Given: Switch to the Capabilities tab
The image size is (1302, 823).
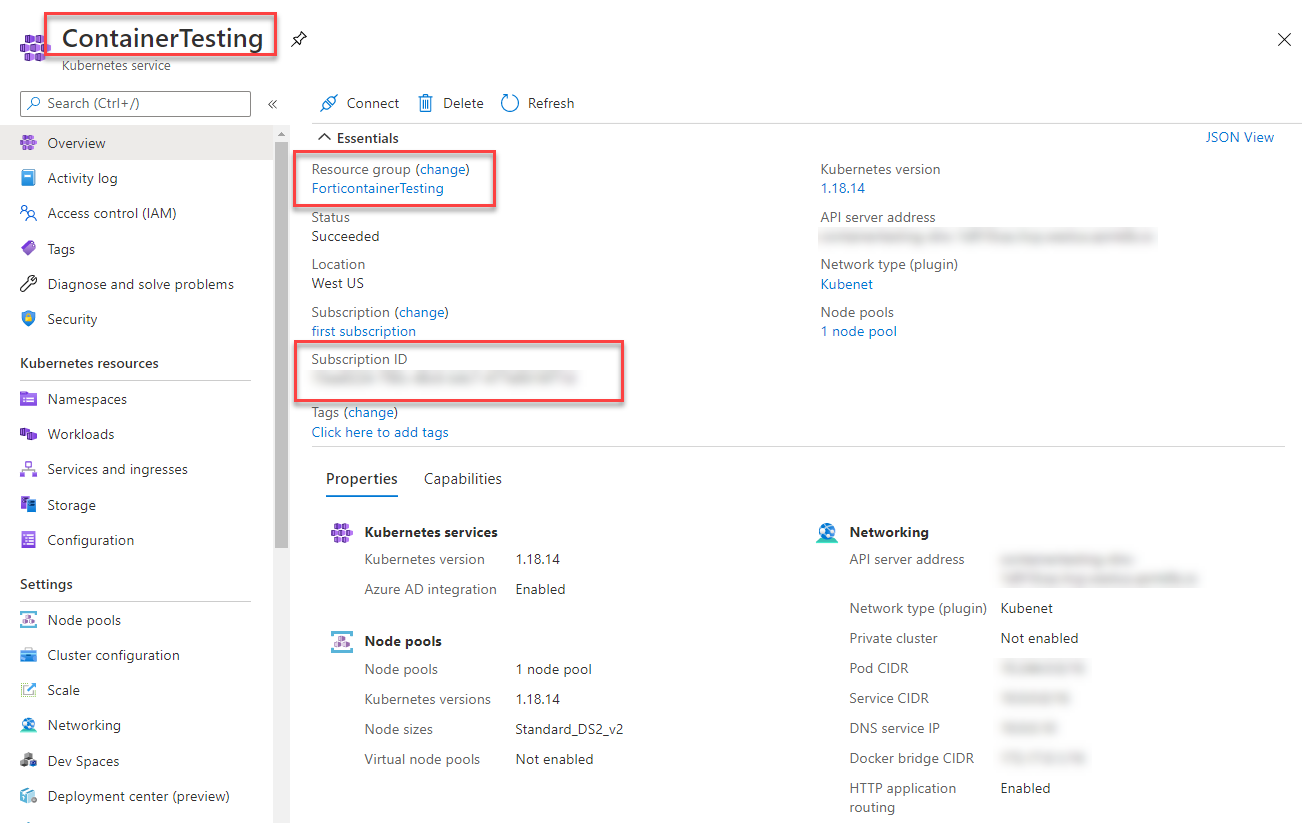Looking at the screenshot, I should 463,479.
